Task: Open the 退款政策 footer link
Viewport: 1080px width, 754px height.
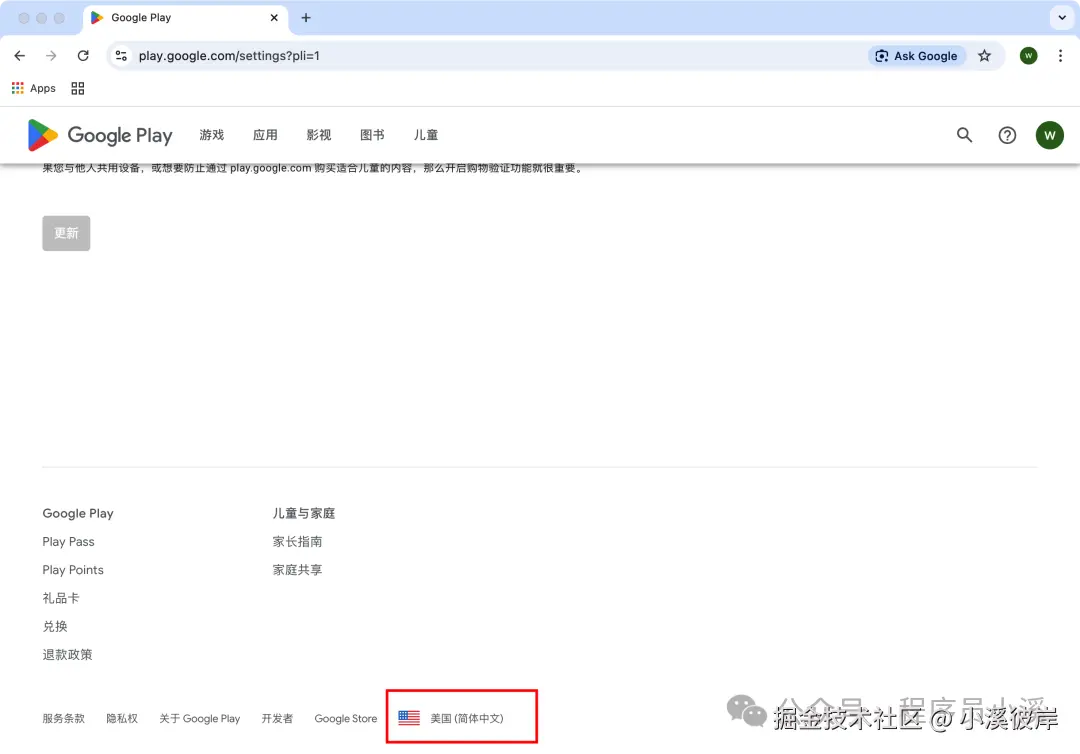Action: (67, 654)
